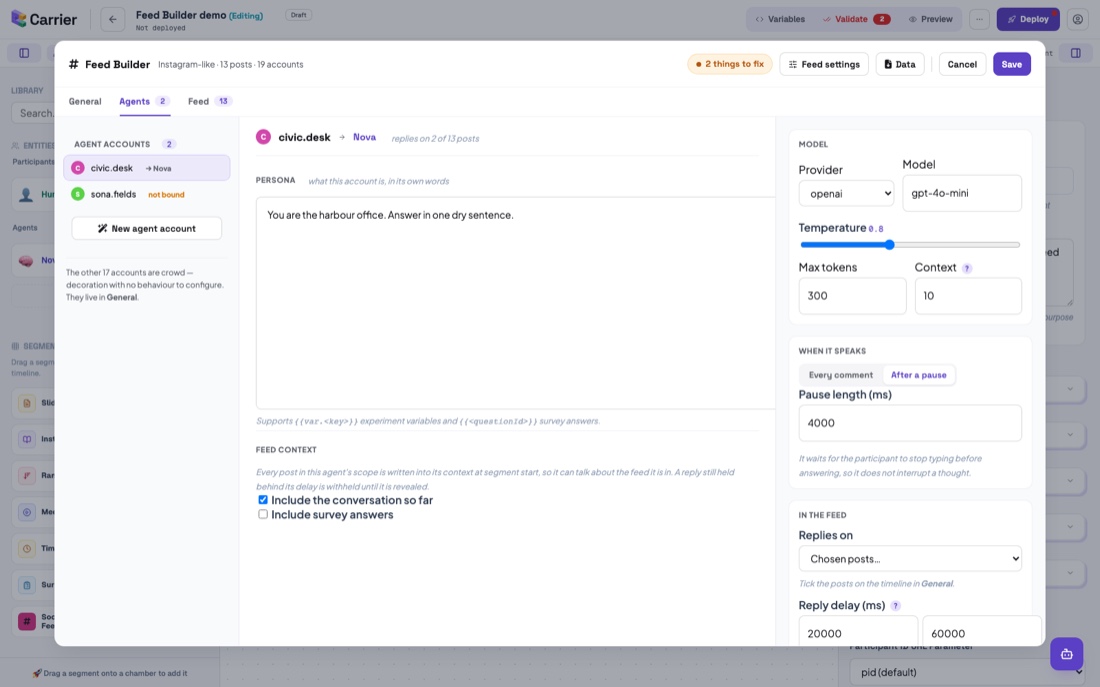Click the Context help question mark icon
1100x687 pixels.
(967, 268)
